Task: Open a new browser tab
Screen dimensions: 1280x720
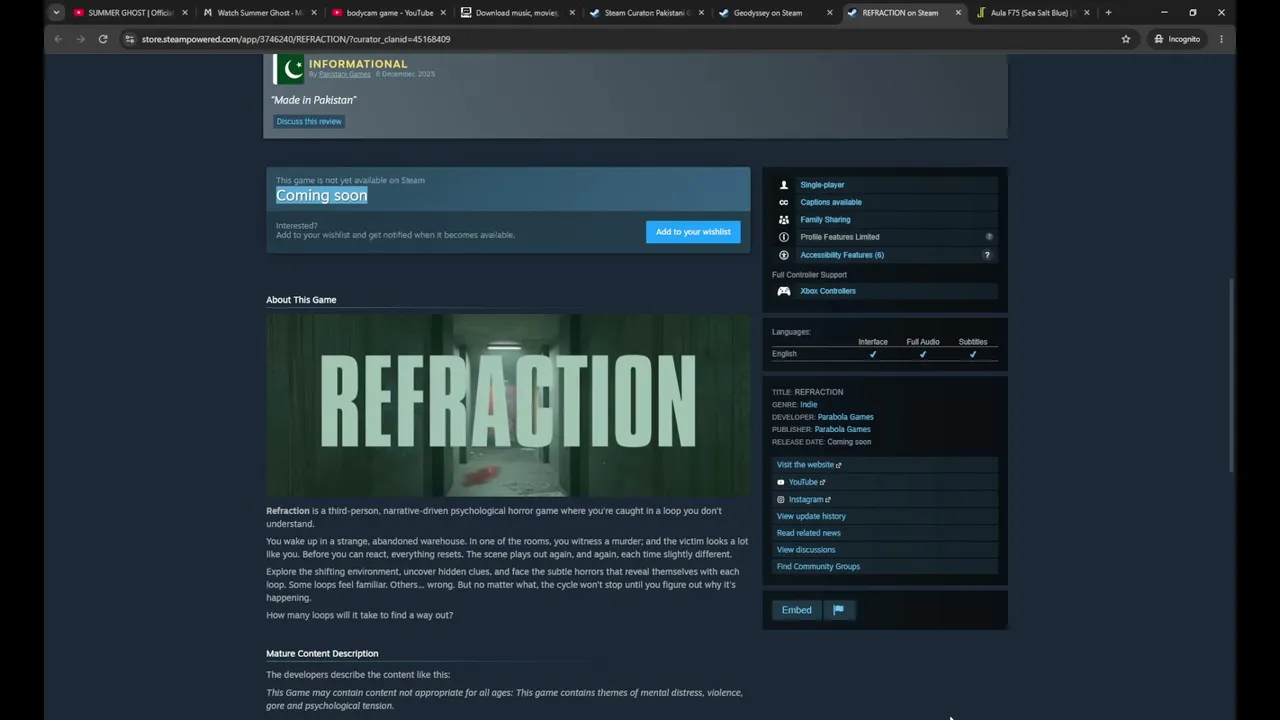Action: 1108,13
